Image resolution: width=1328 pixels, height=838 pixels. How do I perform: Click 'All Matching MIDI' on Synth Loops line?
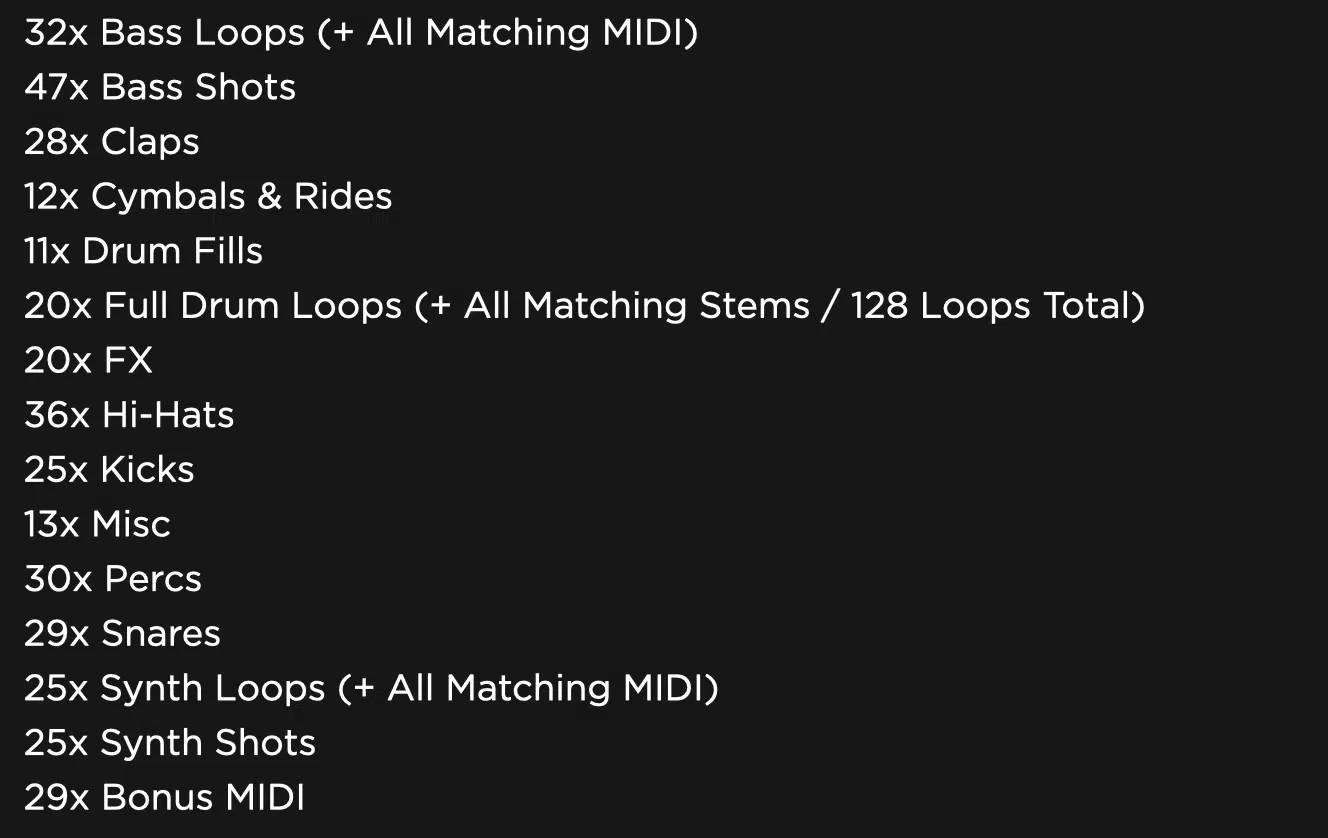[x=546, y=688]
